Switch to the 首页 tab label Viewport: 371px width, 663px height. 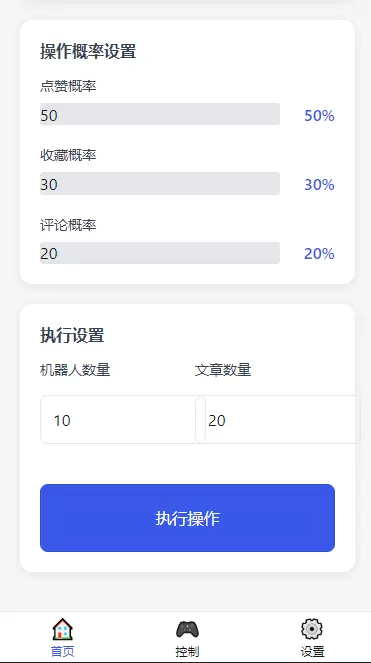point(63,651)
